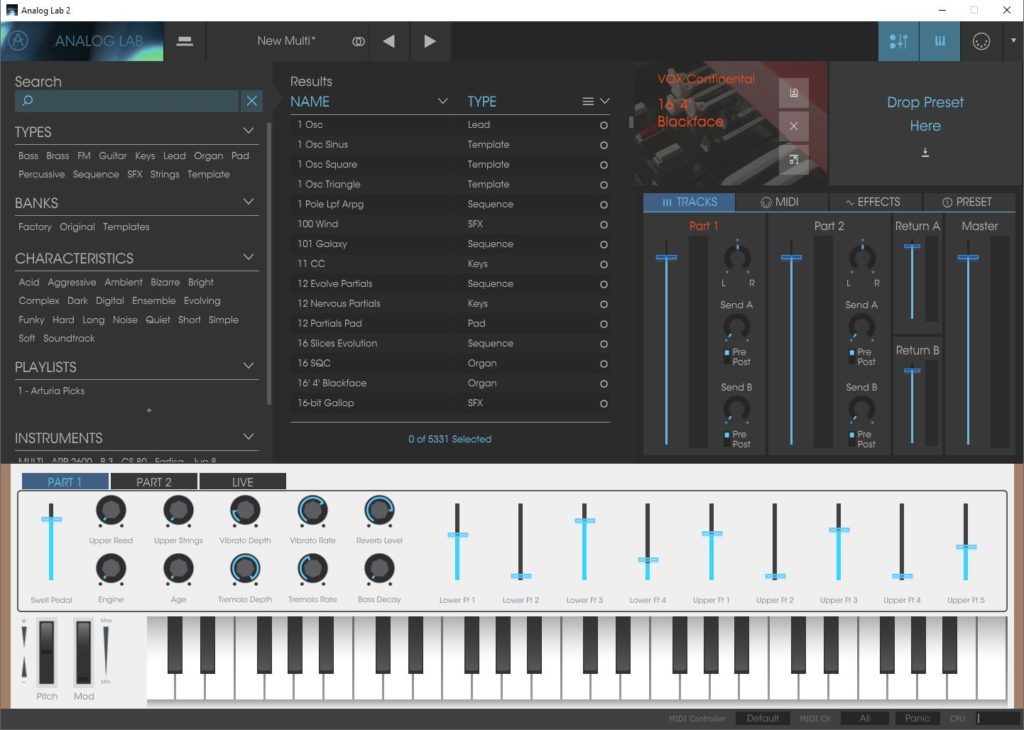Toggle the circle marker for 11 CC
Screen dimensions: 1024x730
tap(603, 264)
